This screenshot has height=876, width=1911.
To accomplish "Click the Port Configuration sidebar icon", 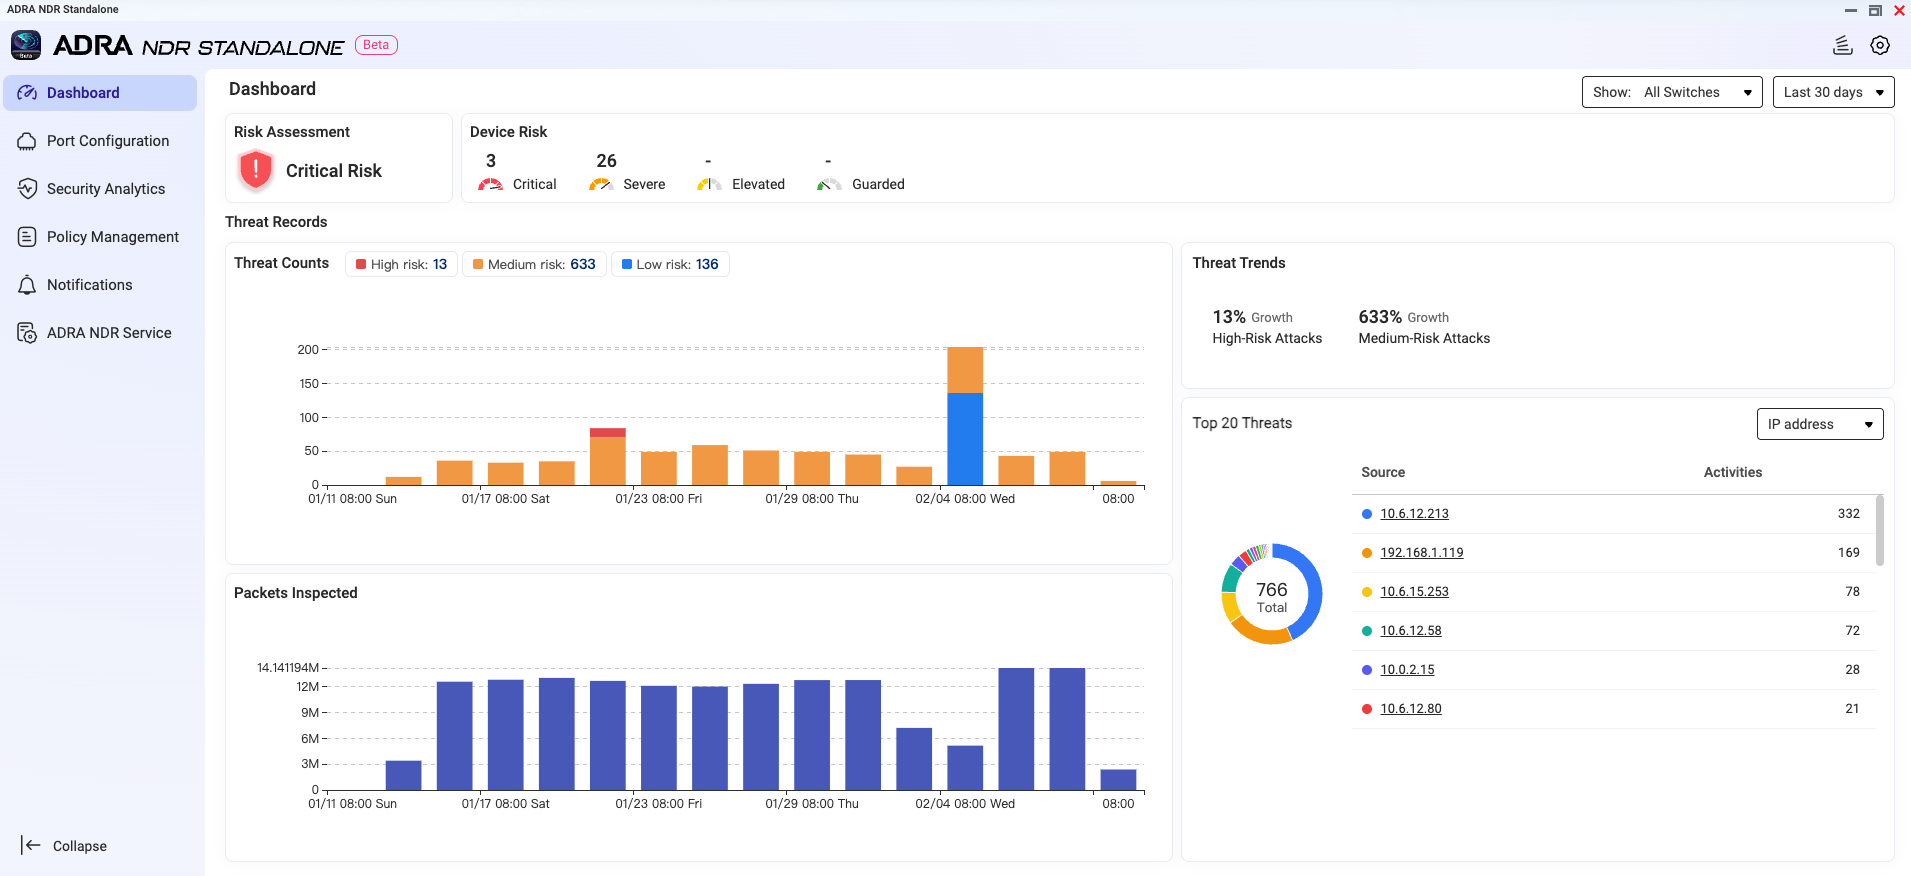I will pos(27,141).
